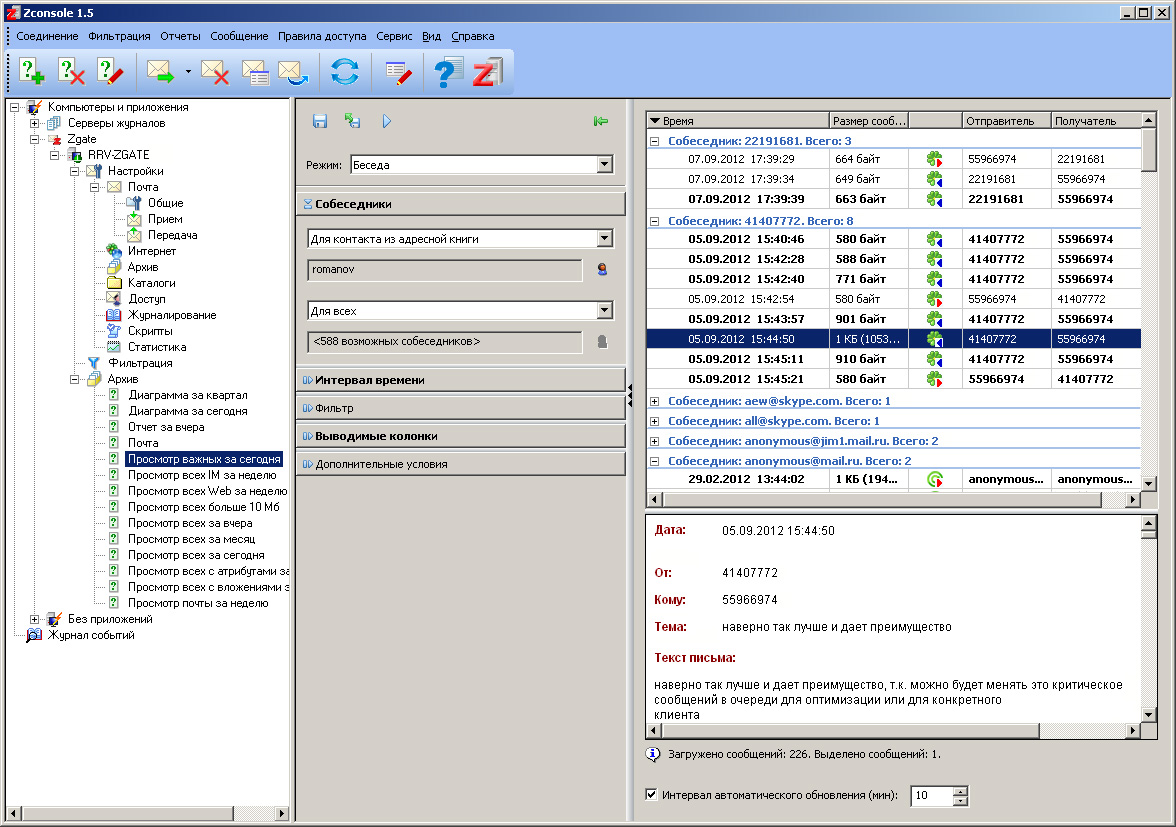Viewport: 1176px width, 827px height.
Task: Click the red Z about icon
Action: pyautogui.click(x=487, y=72)
